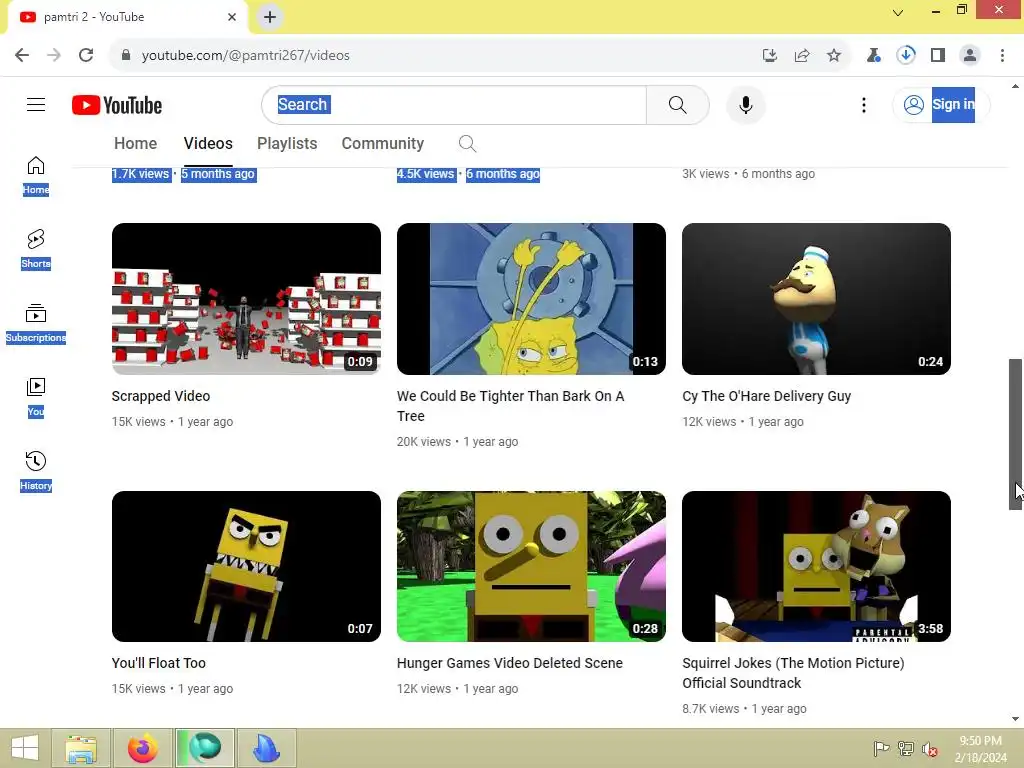Click 'Cy The O'Hare Delivery Guy' title
1024x768 pixels.
(x=767, y=396)
